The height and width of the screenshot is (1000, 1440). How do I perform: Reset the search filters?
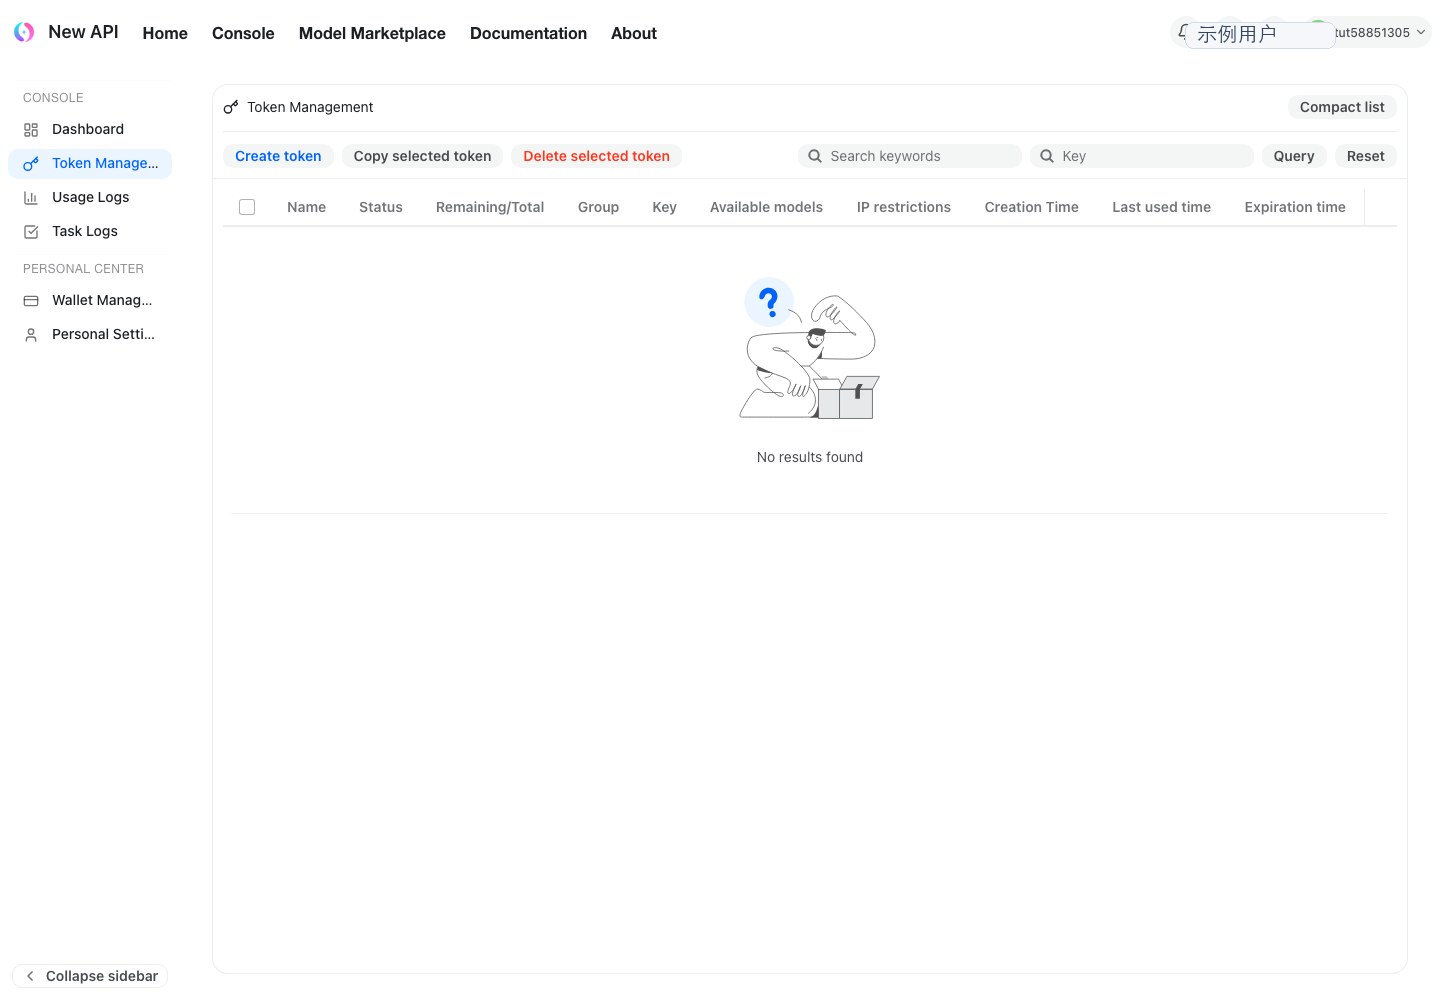(x=1366, y=156)
